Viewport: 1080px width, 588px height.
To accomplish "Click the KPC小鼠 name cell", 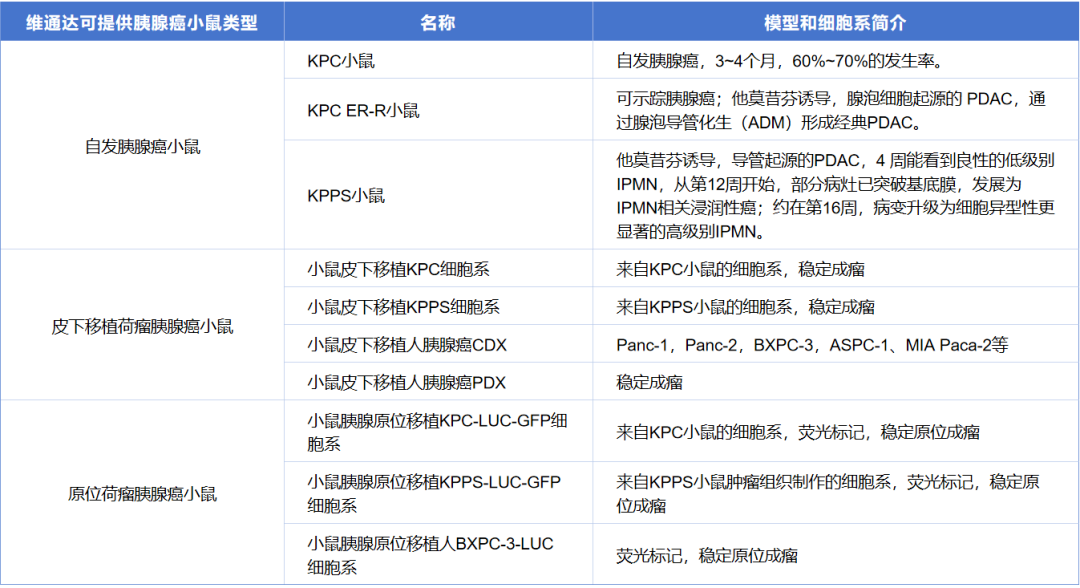I will point(342,62).
